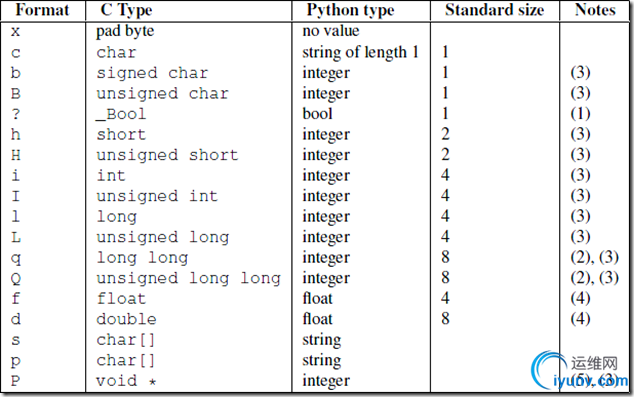Image resolution: width=634 pixels, height=397 pixels.
Task: Click the 'bool' Python type cell
Action: 317,114
